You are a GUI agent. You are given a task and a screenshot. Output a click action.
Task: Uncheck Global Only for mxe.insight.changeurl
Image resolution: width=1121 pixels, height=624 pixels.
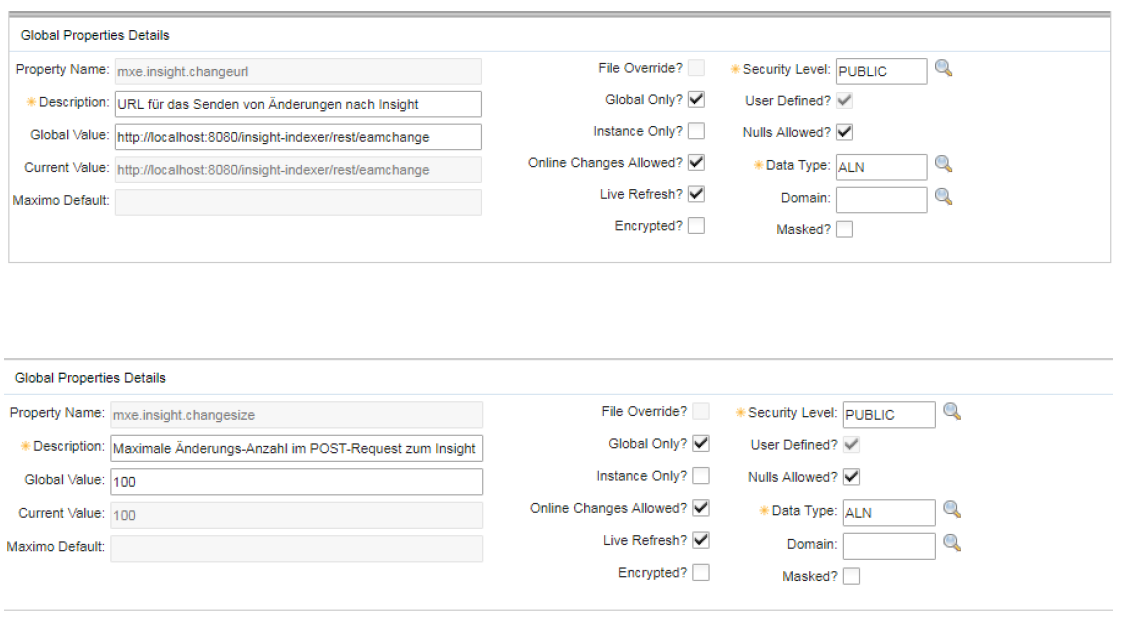[697, 100]
